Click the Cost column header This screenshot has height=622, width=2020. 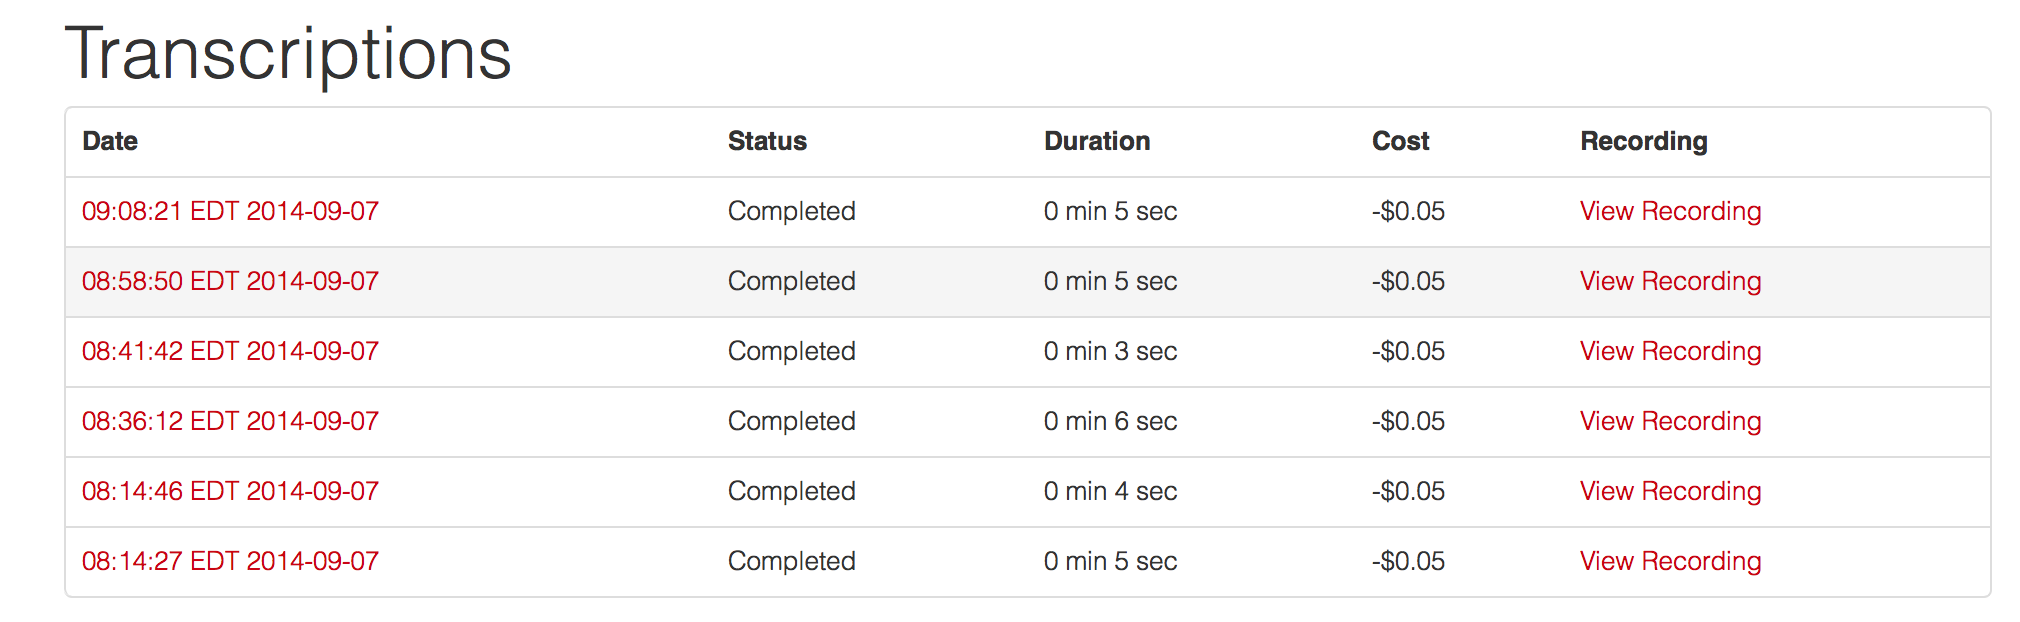[1400, 141]
